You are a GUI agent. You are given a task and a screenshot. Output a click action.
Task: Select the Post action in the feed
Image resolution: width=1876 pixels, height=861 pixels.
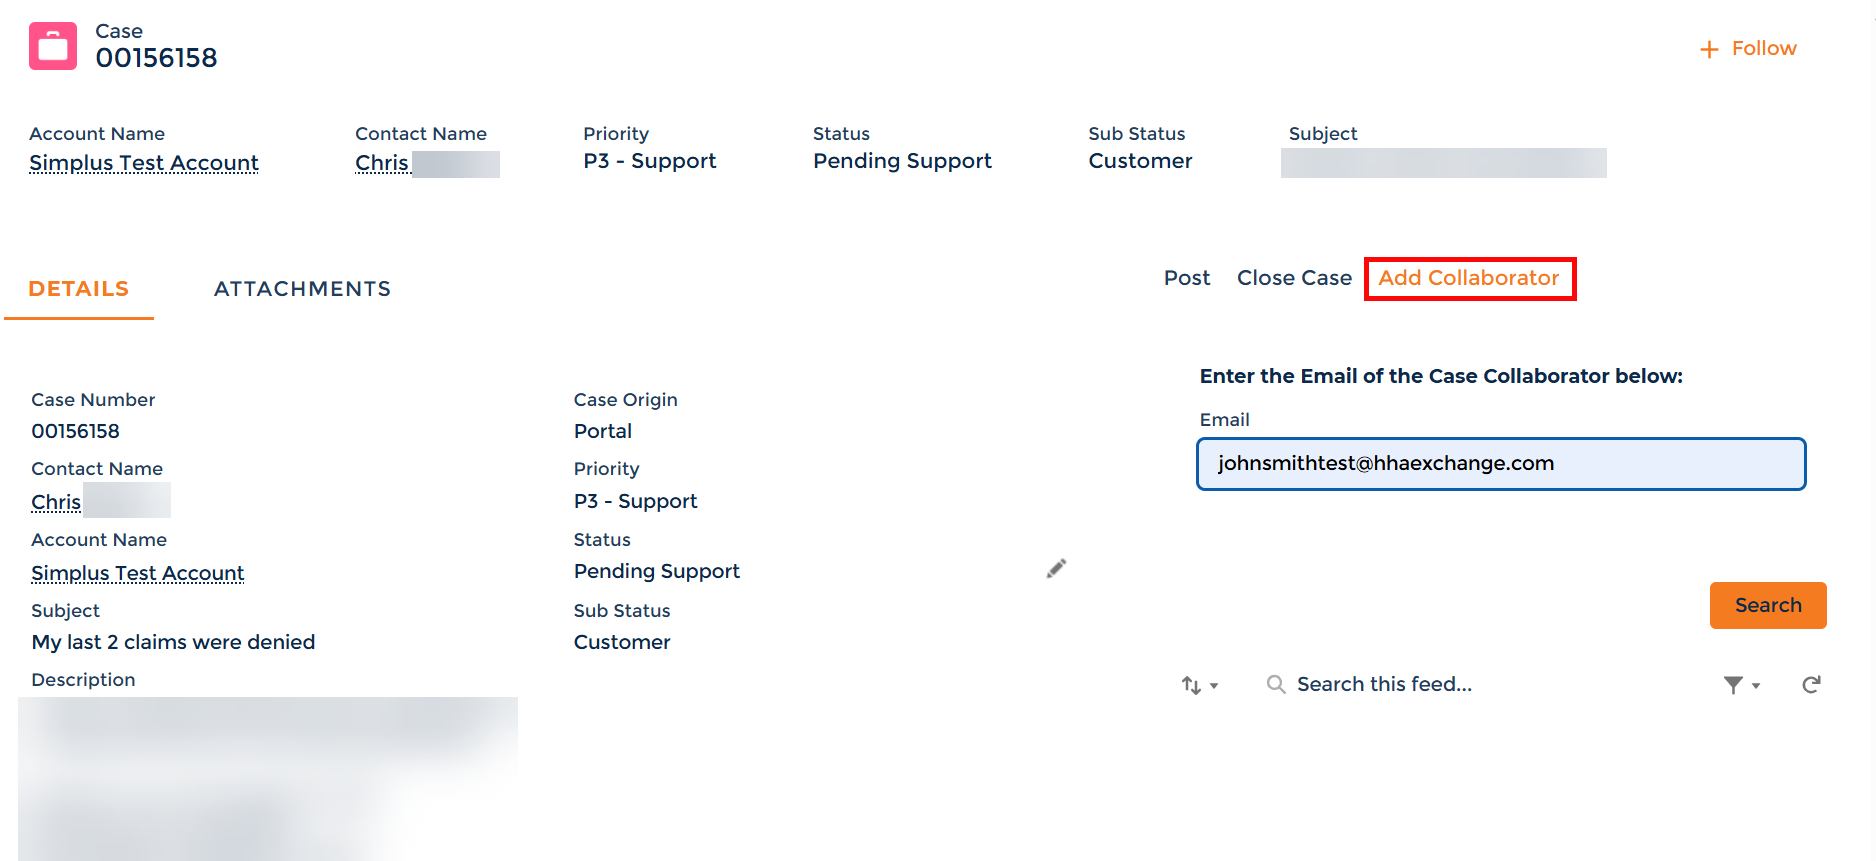coord(1187,278)
